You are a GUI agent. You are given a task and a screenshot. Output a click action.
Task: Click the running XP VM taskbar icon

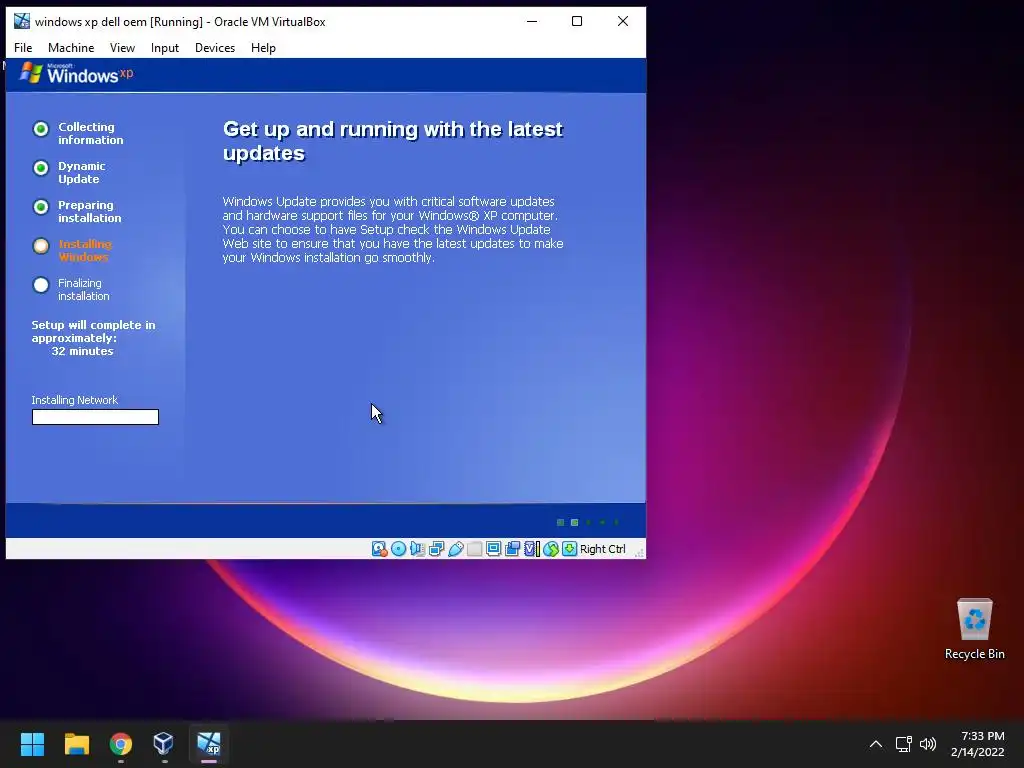(209, 744)
